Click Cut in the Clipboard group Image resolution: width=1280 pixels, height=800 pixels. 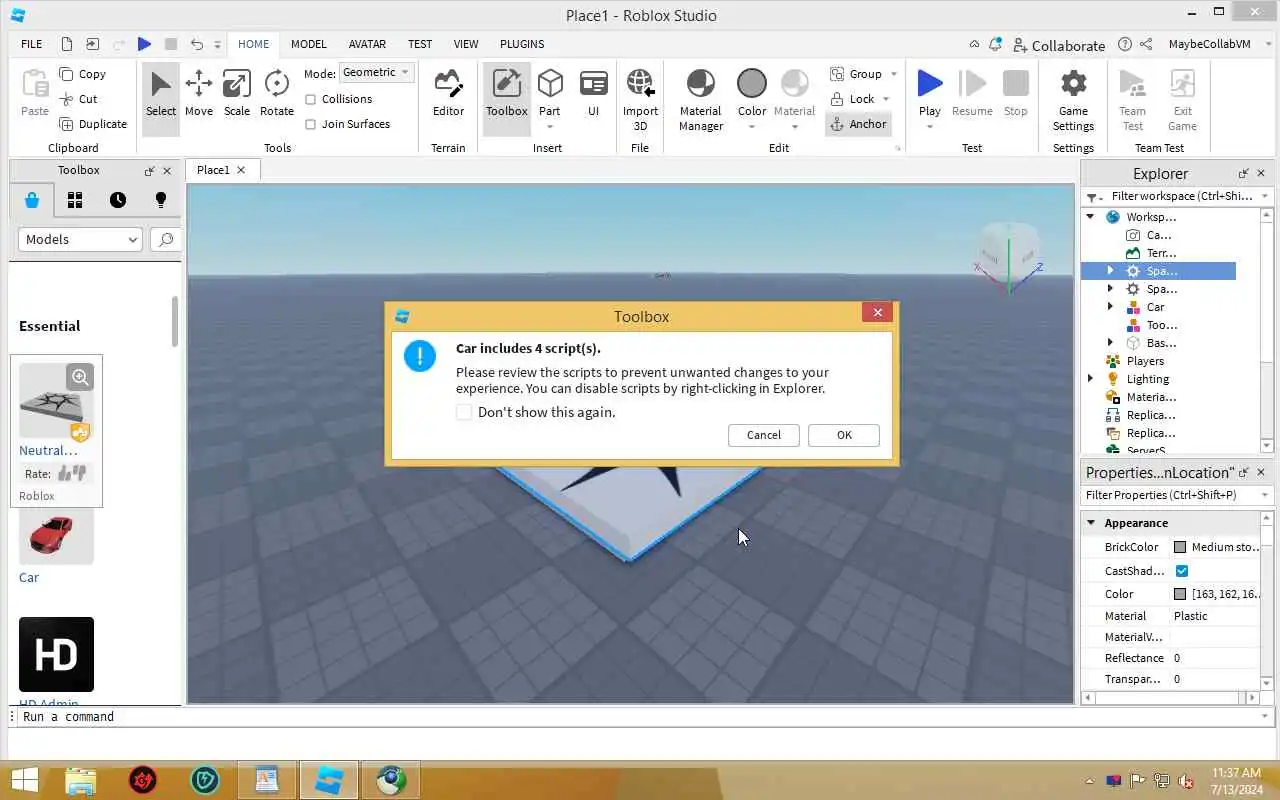pyautogui.click(x=78, y=99)
